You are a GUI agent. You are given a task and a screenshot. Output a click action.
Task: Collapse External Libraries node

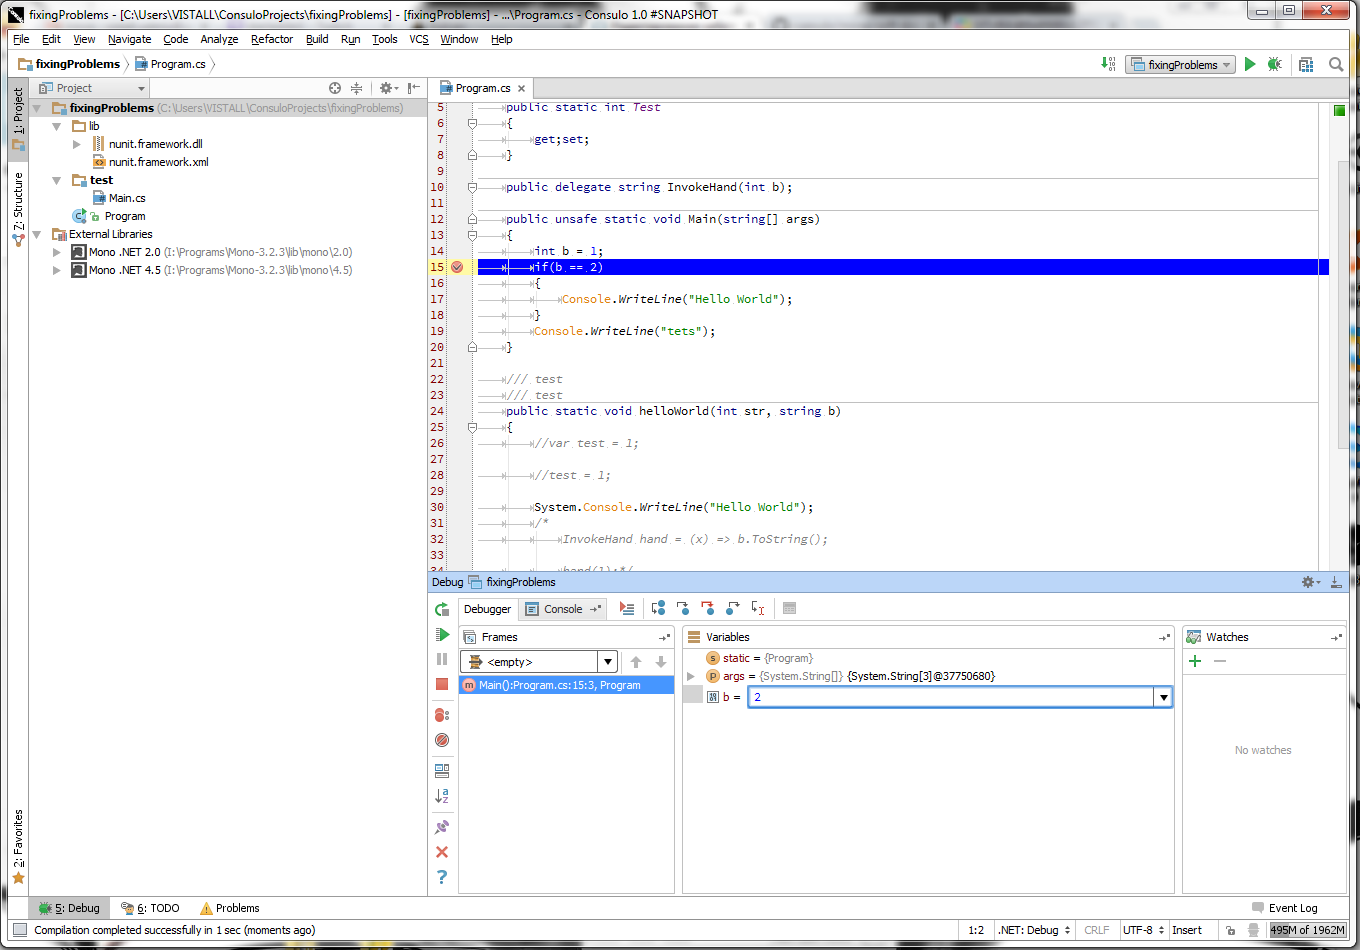coord(37,234)
